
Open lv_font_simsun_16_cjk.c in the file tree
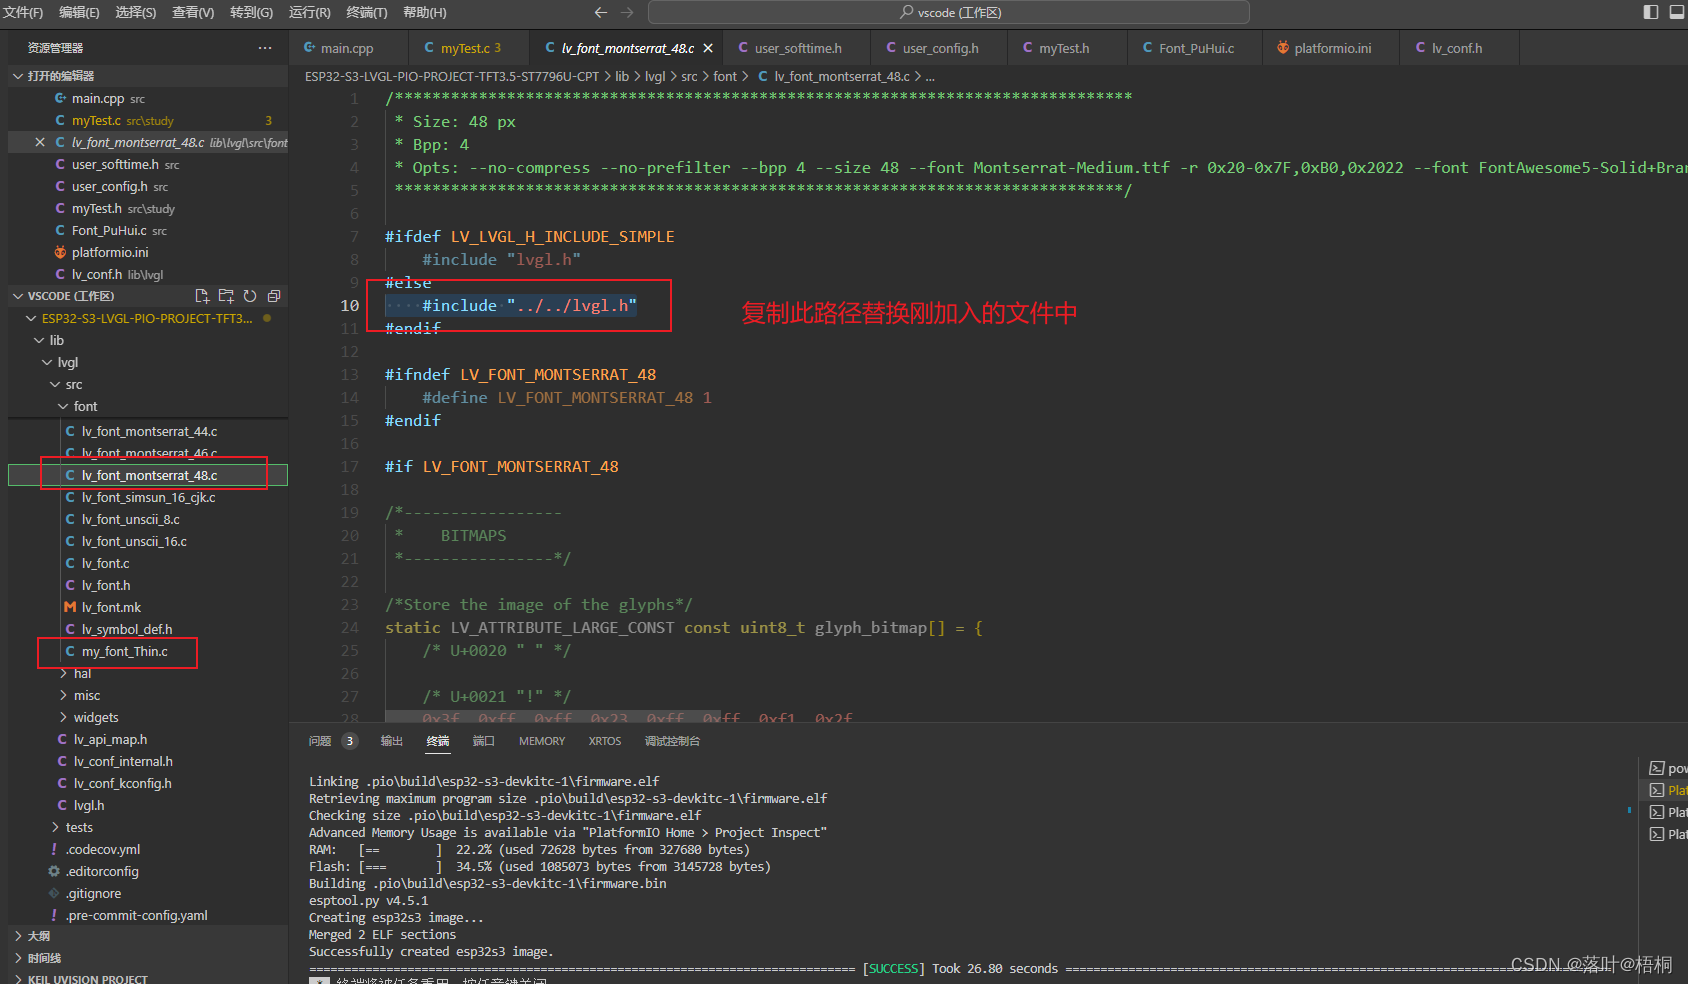pos(148,497)
